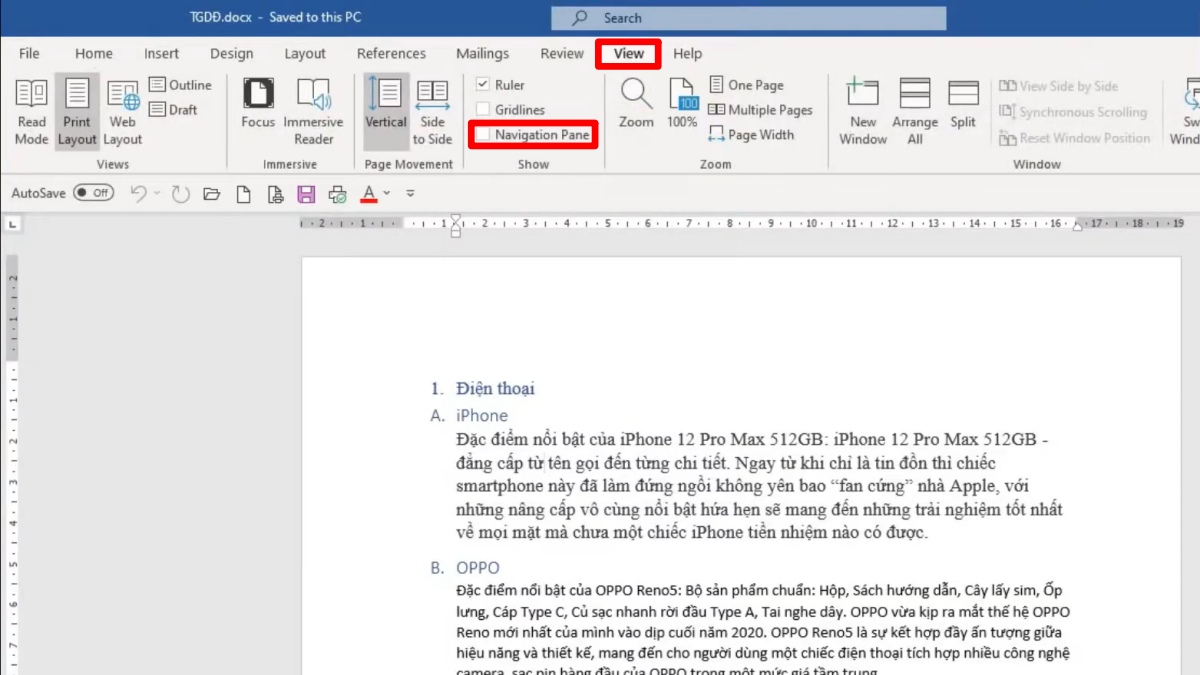Screen dimensions: 1200x675
Task: Go to the References tab
Action: [391, 53]
